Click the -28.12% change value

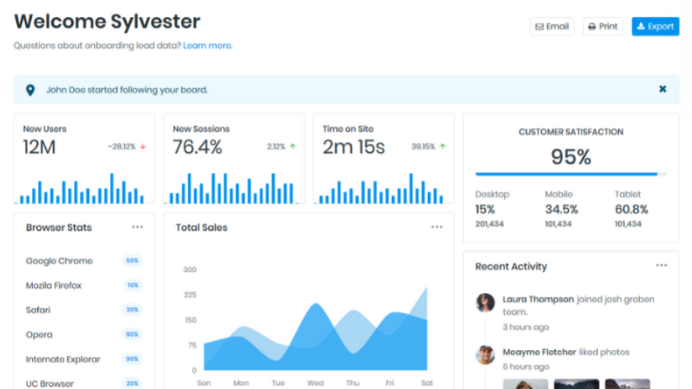[x=122, y=147]
